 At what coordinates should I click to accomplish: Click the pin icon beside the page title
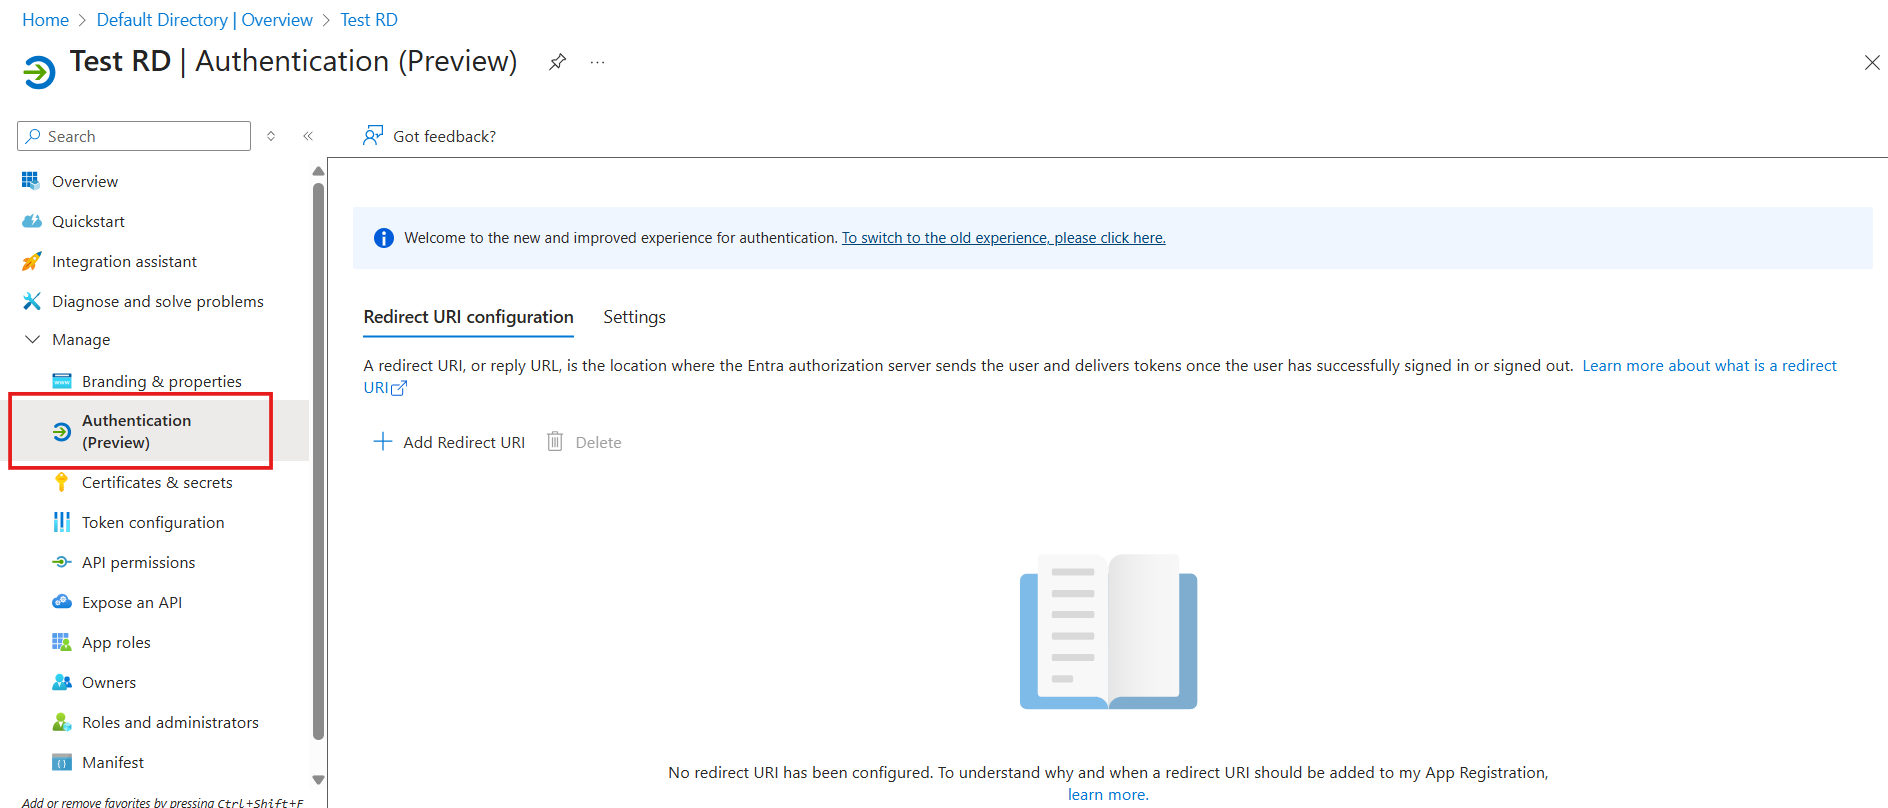tap(557, 62)
